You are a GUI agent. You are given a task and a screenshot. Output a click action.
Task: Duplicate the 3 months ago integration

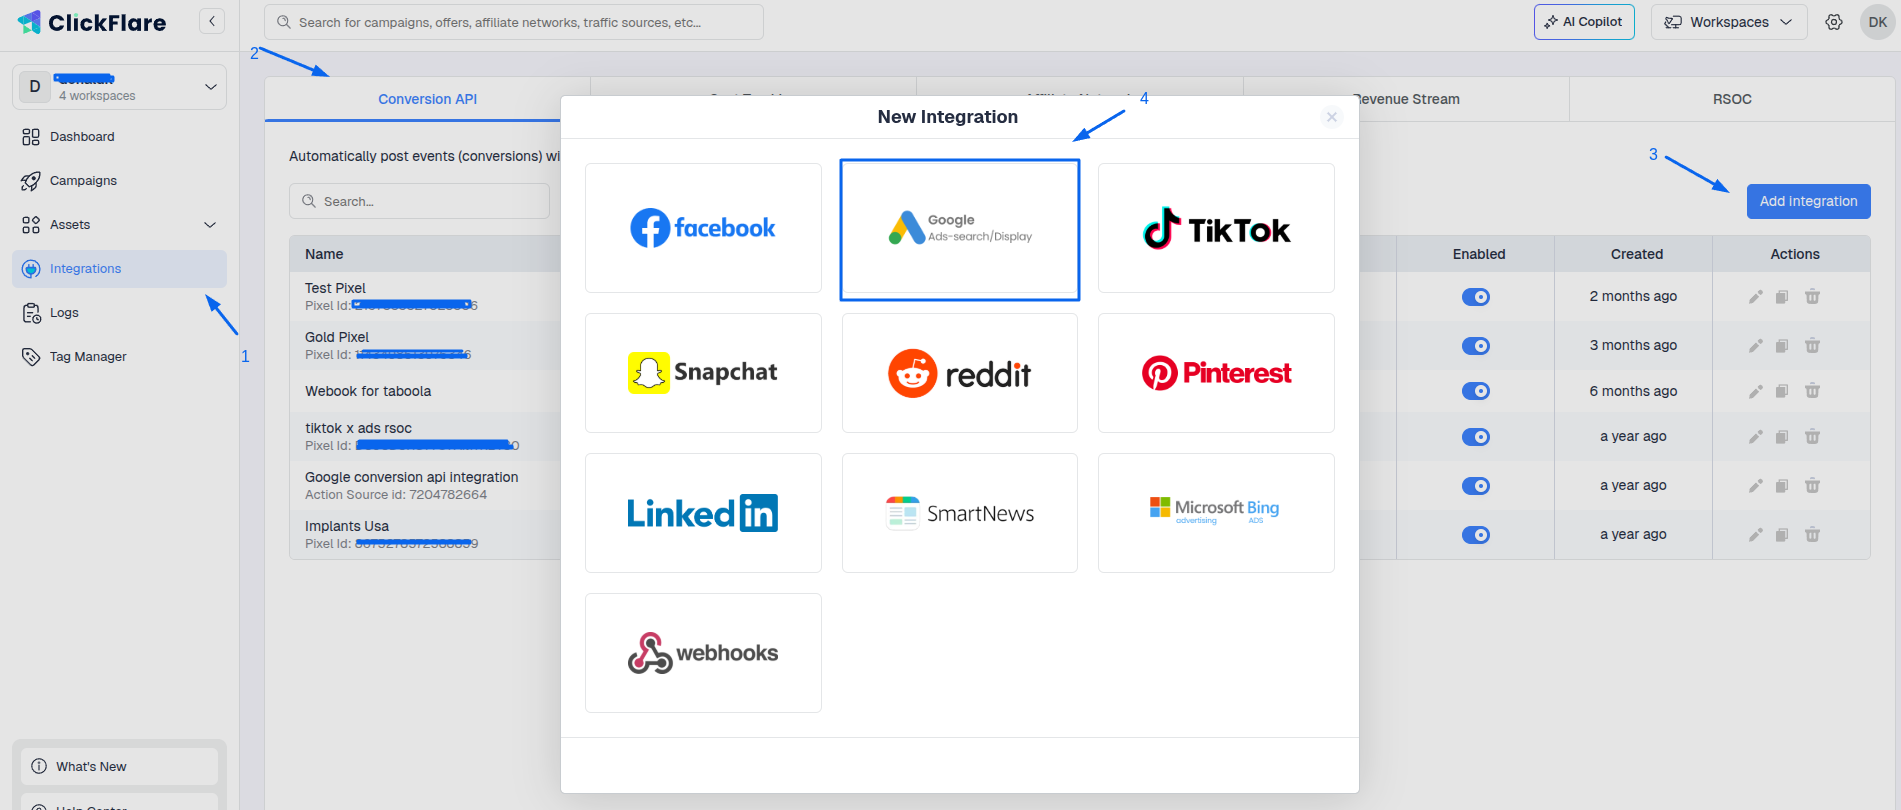(x=1782, y=346)
